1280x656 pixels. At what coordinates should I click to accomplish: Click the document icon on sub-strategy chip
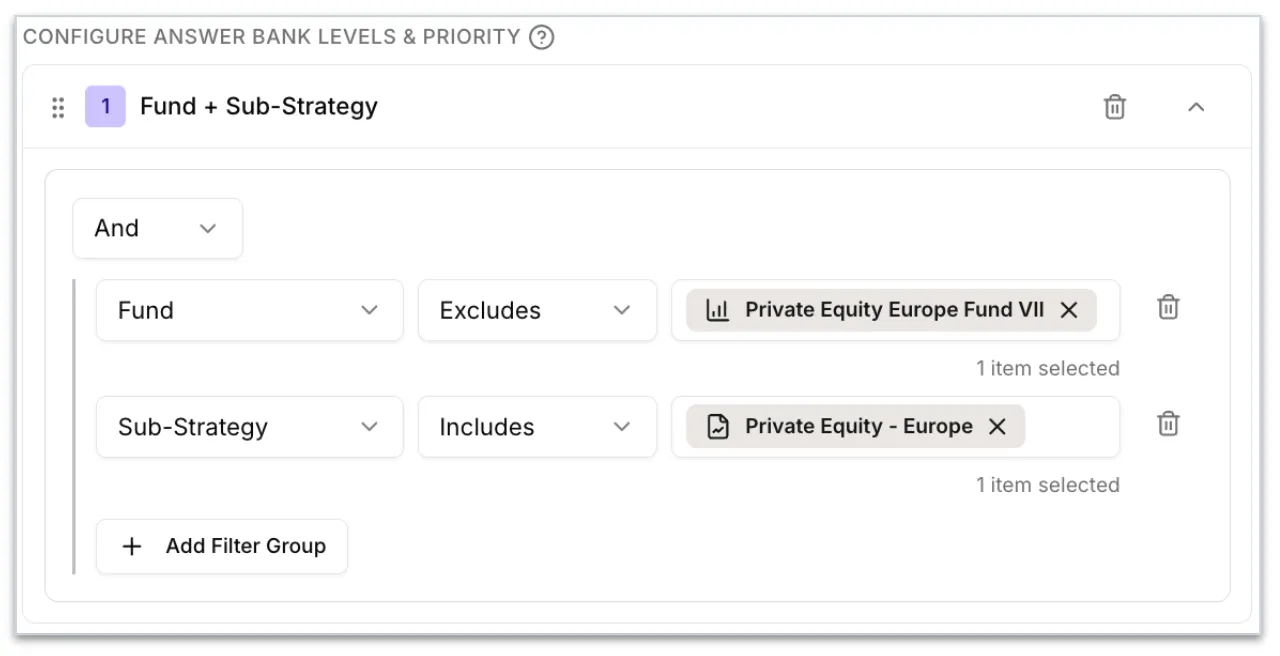pyautogui.click(x=718, y=426)
